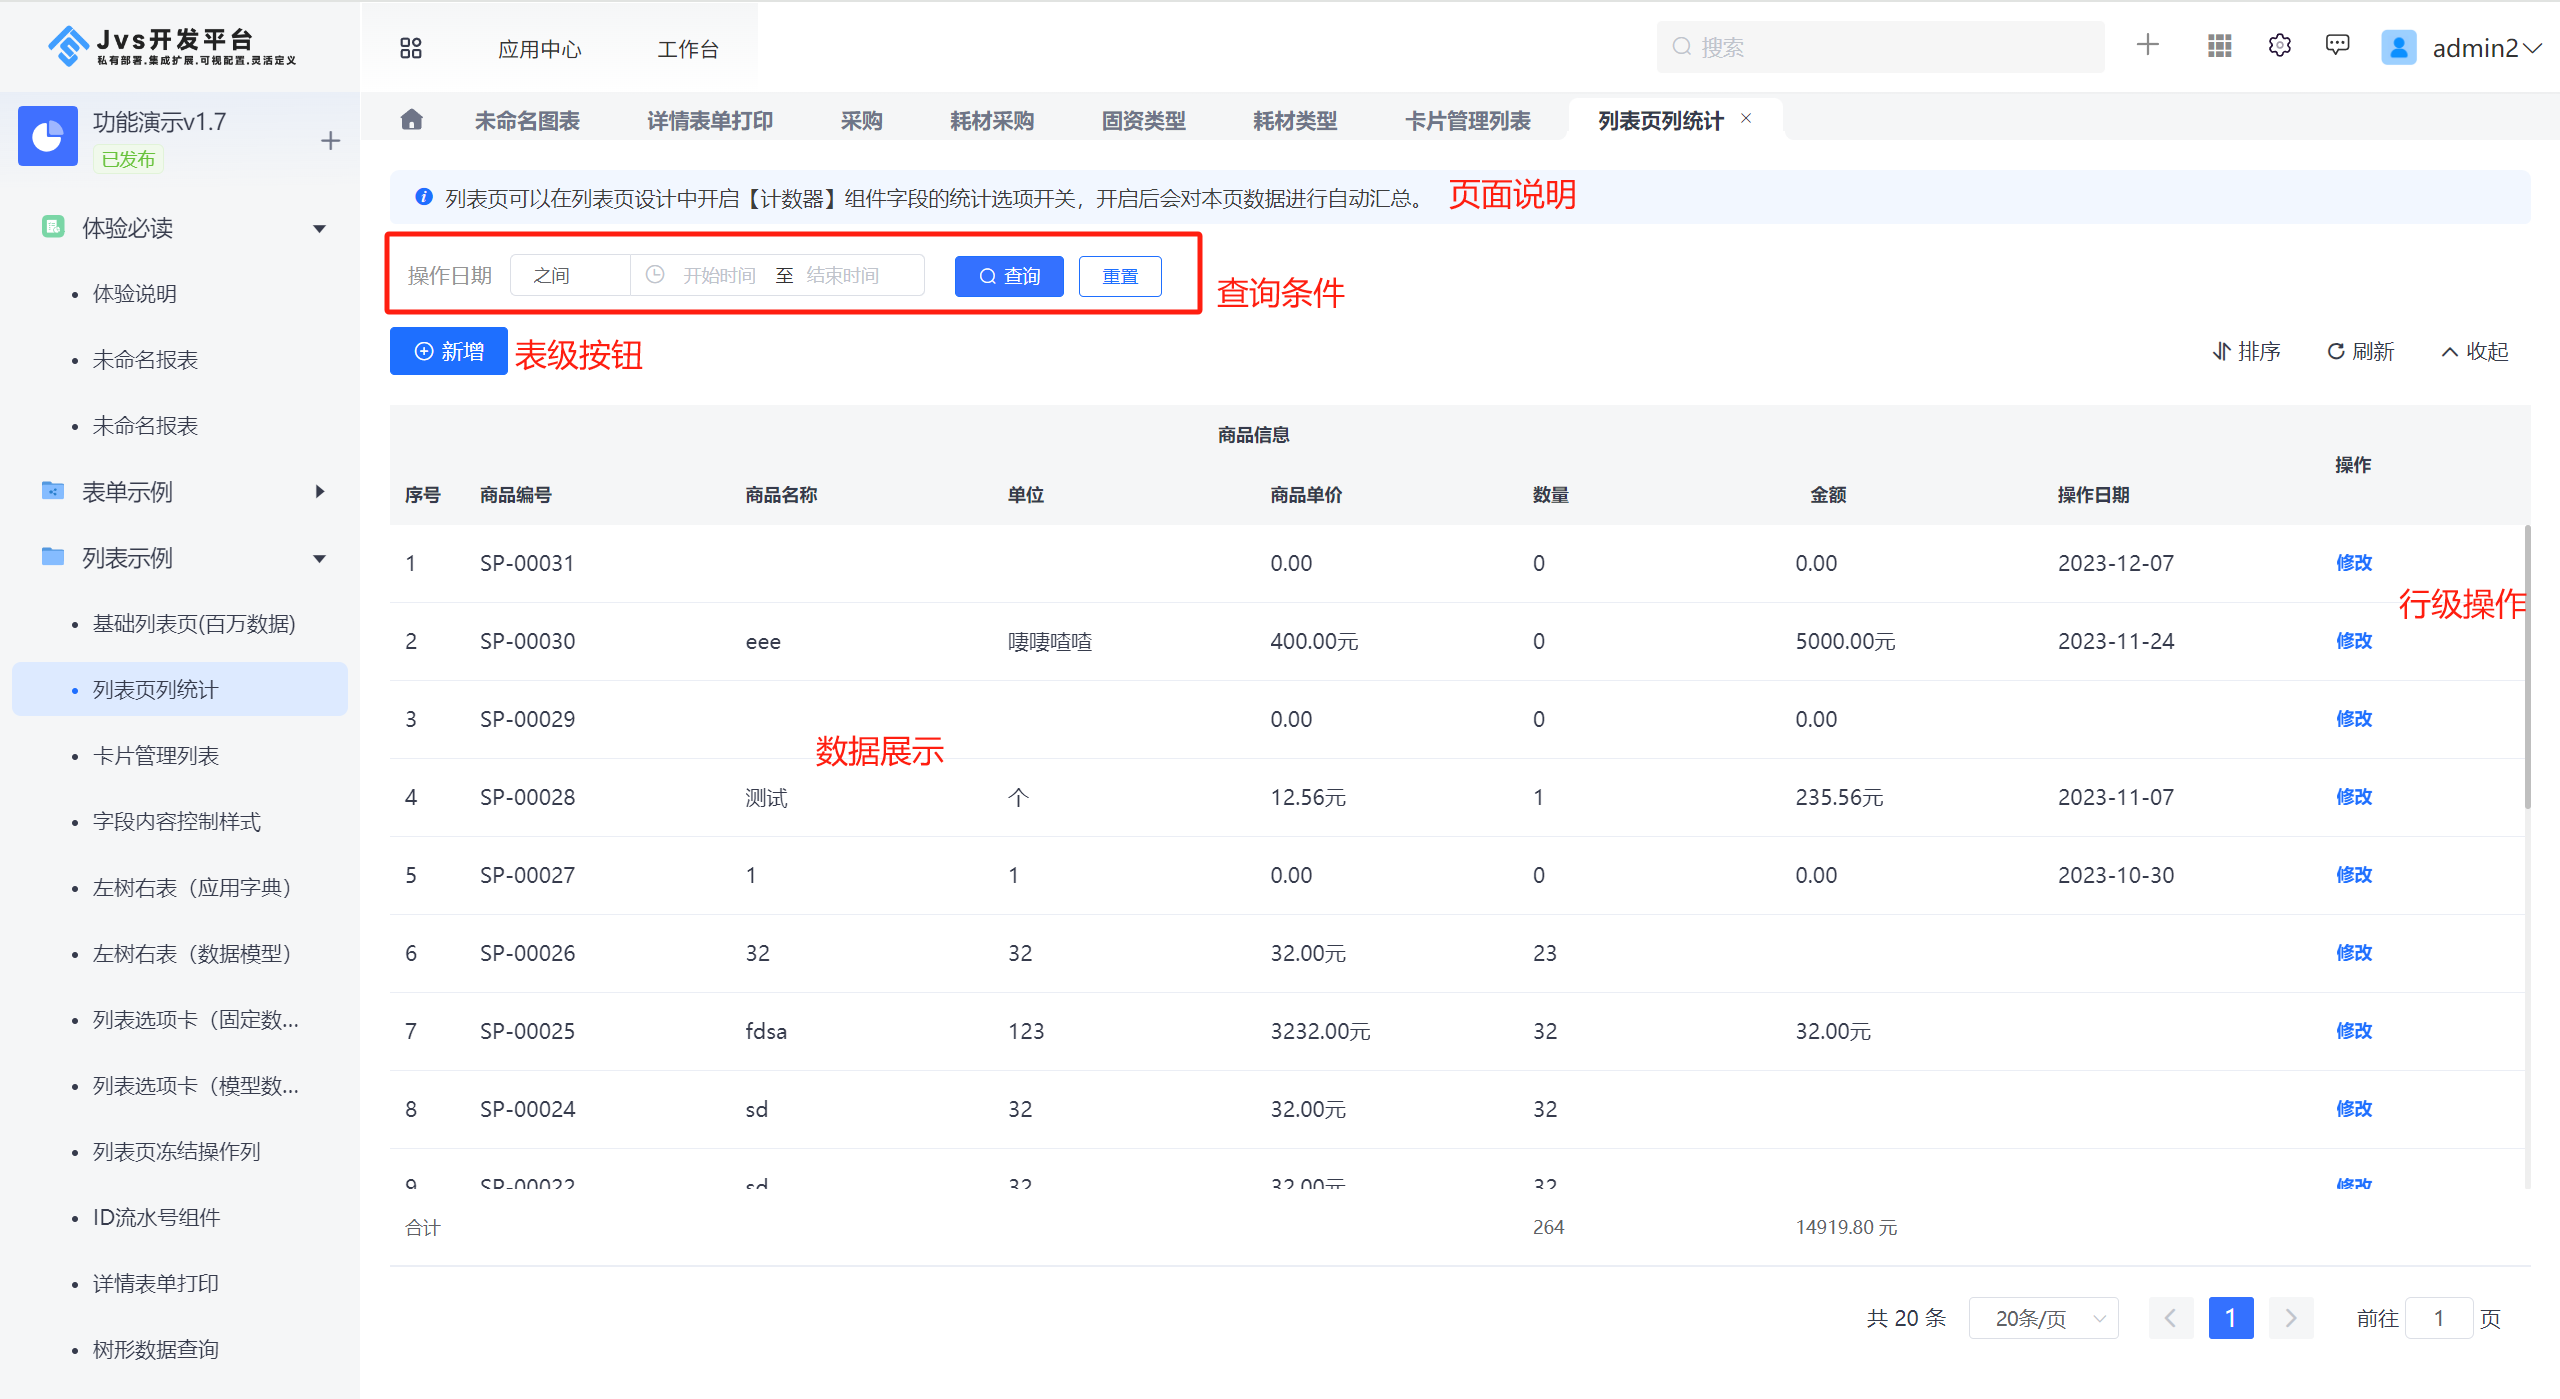Click the message bubble icon in top bar
This screenshot has height=1399, width=2560.
[x=2339, y=45]
